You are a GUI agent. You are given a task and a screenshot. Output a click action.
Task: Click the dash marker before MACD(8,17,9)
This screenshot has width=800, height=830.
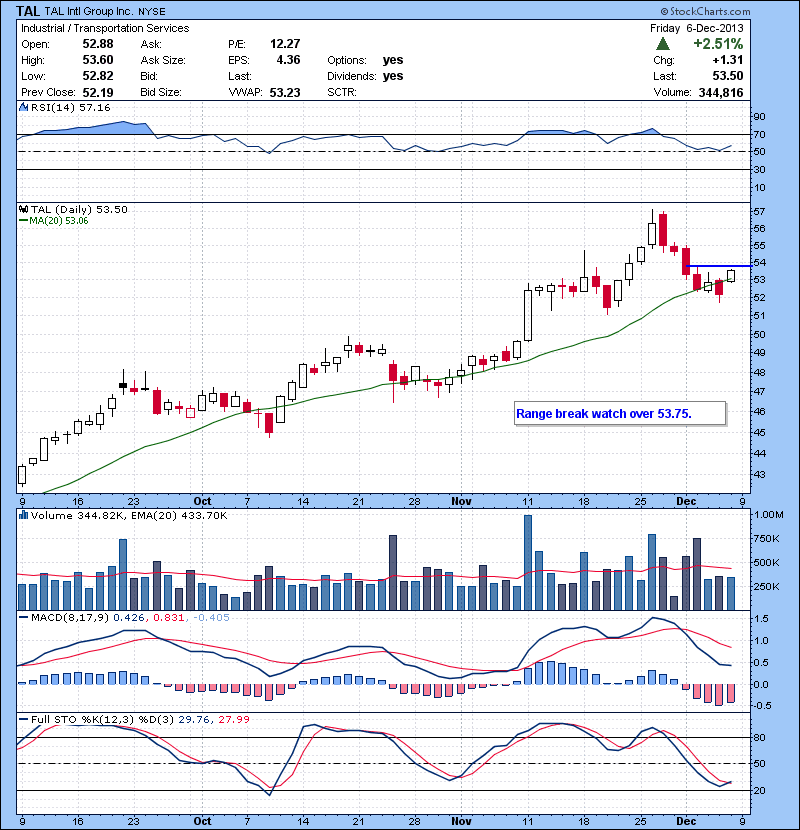tap(23, 617)
